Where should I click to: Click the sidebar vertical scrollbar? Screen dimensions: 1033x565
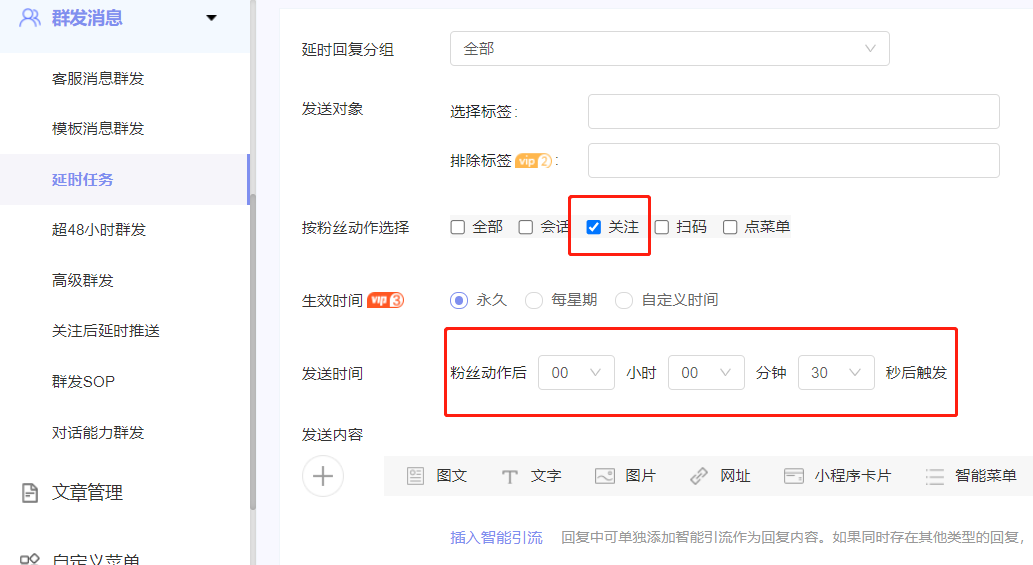tap(253, 352)
